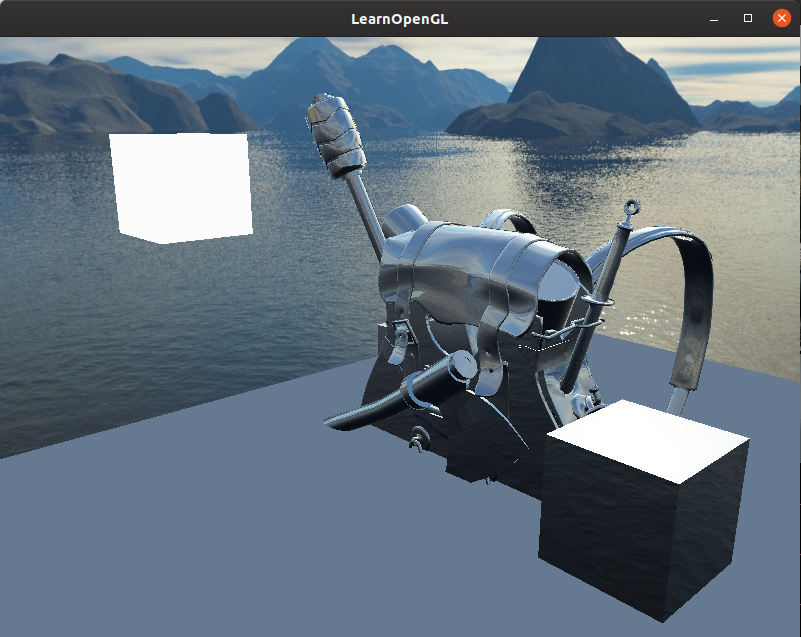Click the white top face of the foreground cube

point(647,437)
